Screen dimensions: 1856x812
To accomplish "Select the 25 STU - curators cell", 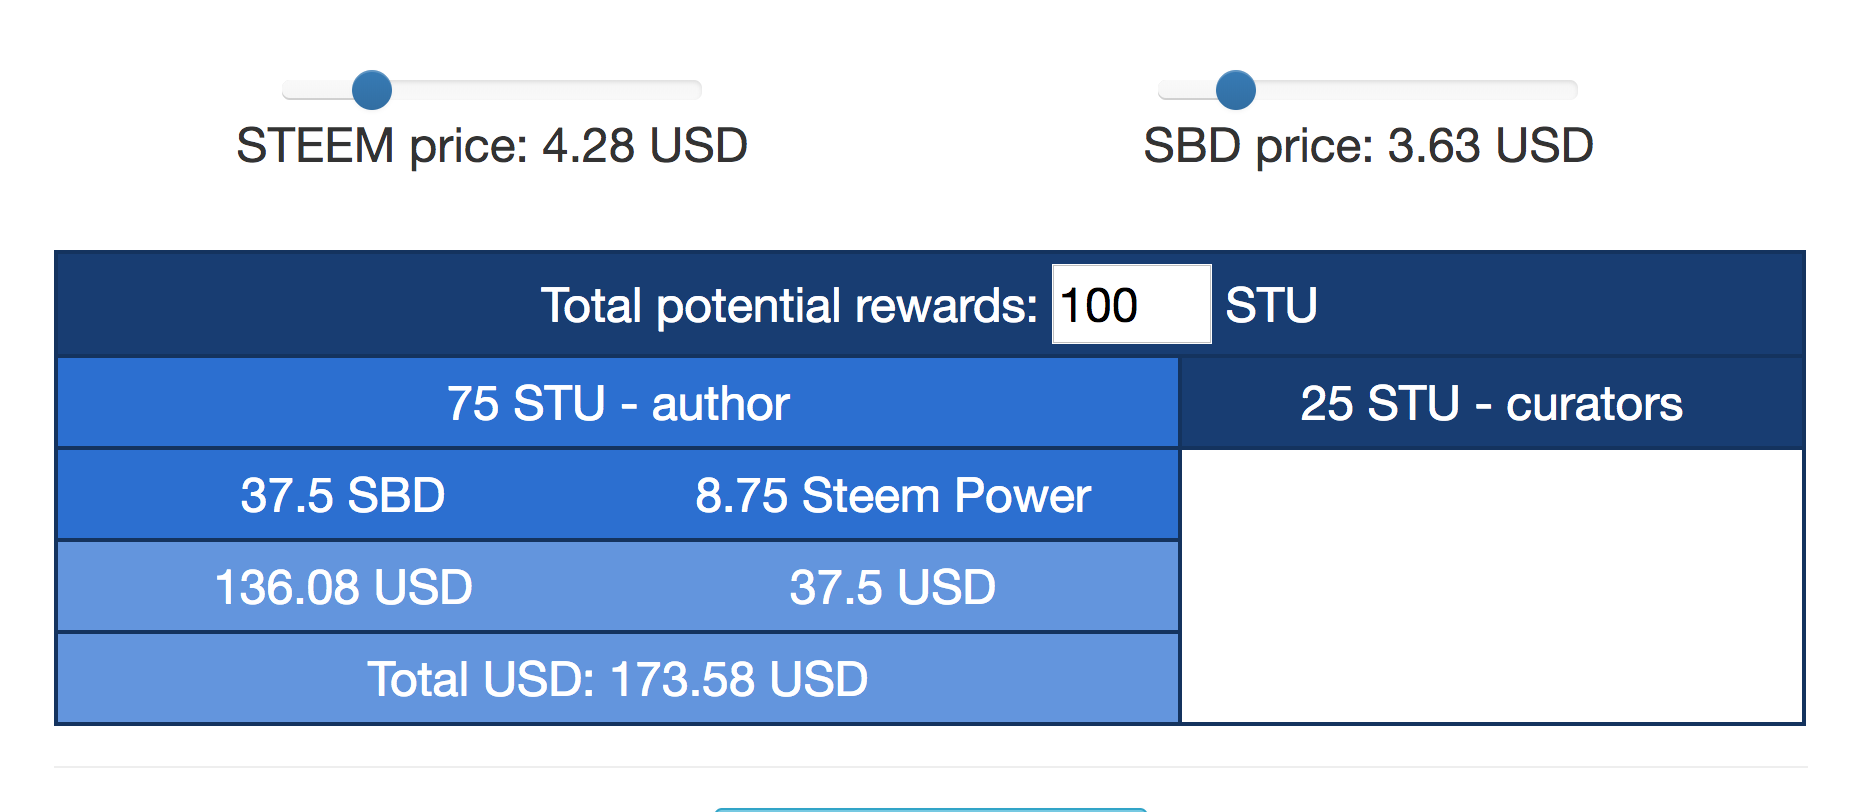I will [x=1491, y=403].
